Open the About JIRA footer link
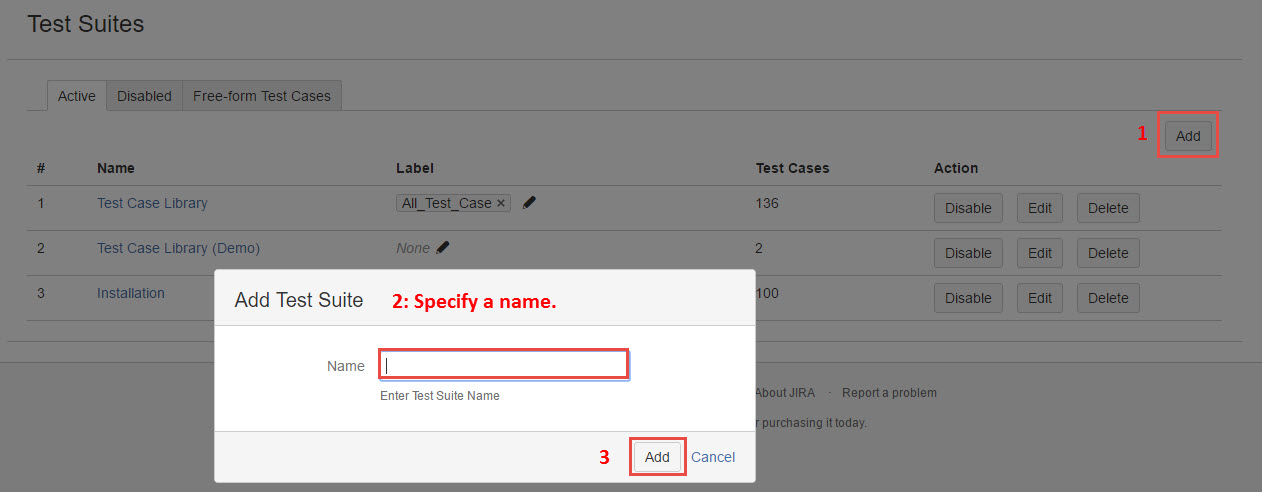This screenshot has height=492, width=1262. [784, 392]
